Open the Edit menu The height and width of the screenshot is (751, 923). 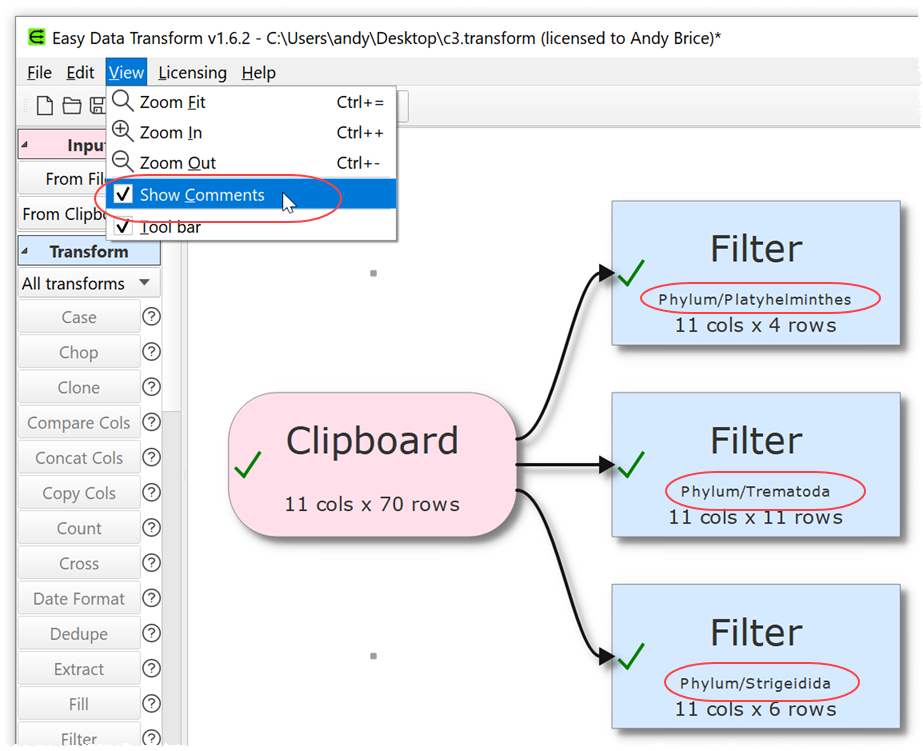pos(80,72)
